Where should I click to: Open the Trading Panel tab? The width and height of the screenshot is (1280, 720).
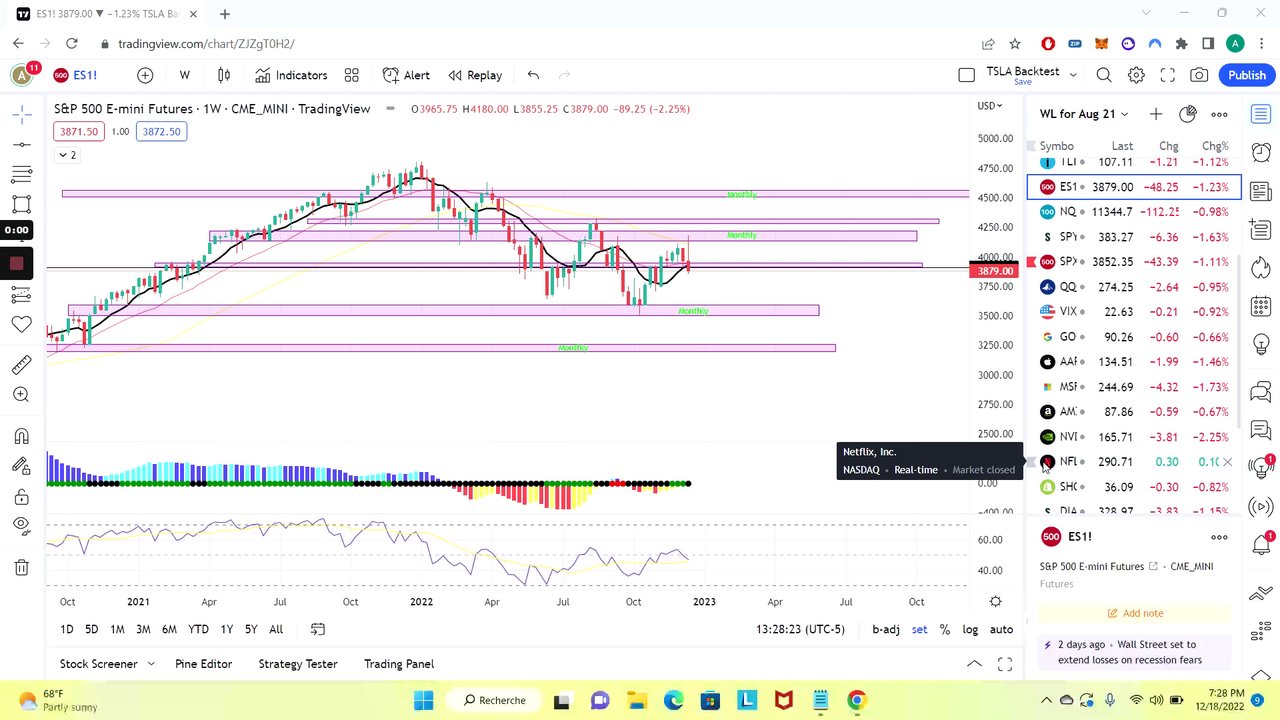click(x=399, y=664)
